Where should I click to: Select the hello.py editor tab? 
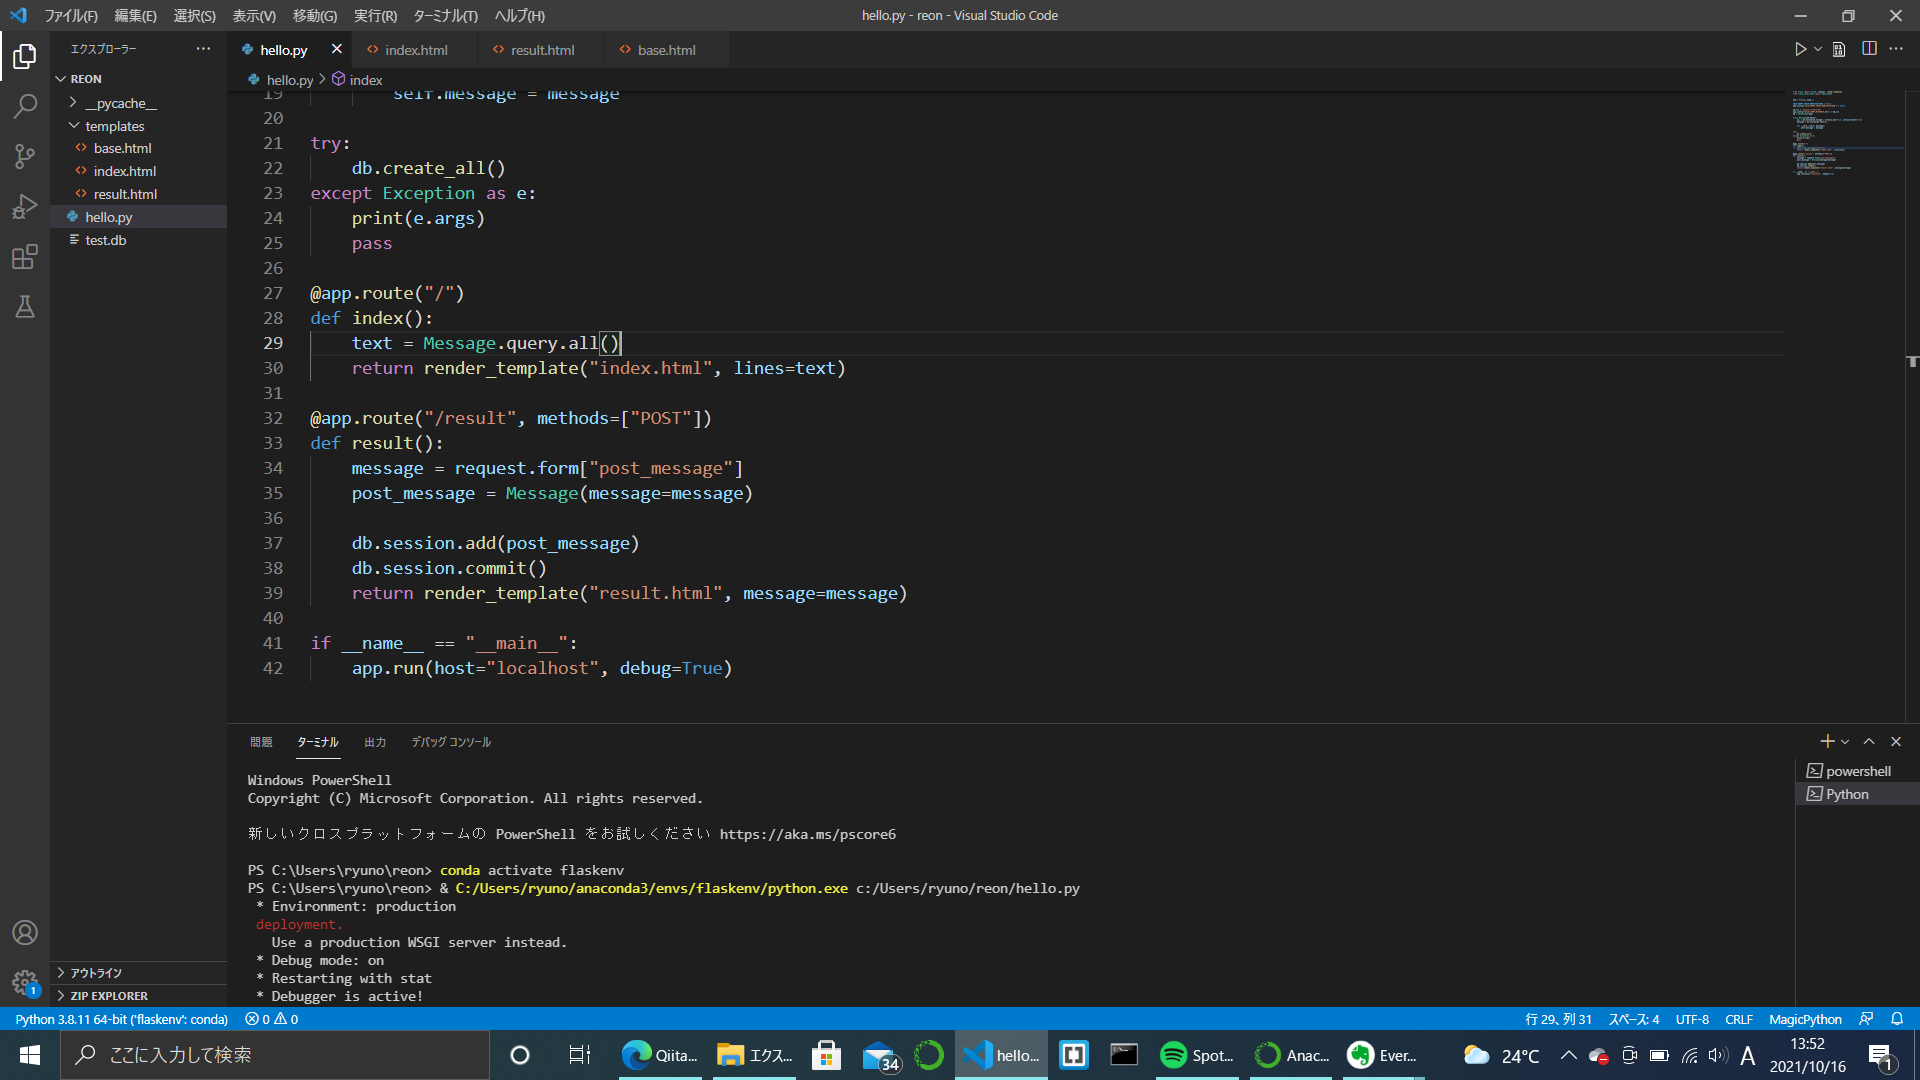[x=281, y=50]
